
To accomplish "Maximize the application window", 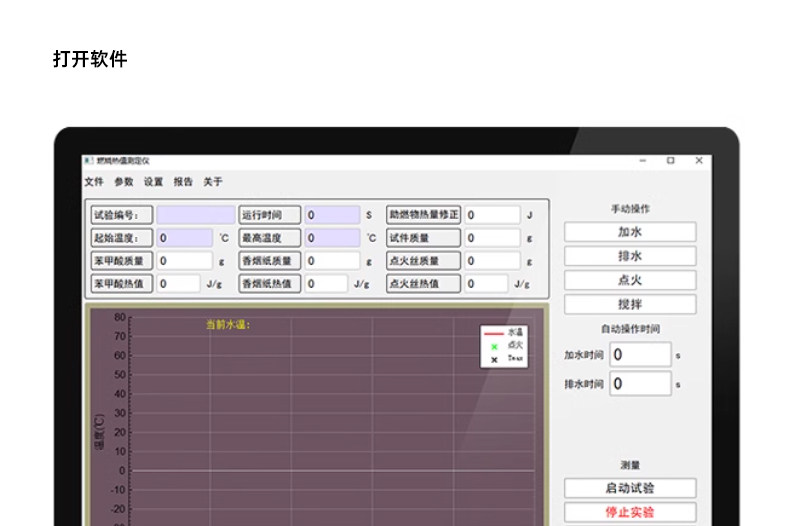I will (x=671, y=161).
